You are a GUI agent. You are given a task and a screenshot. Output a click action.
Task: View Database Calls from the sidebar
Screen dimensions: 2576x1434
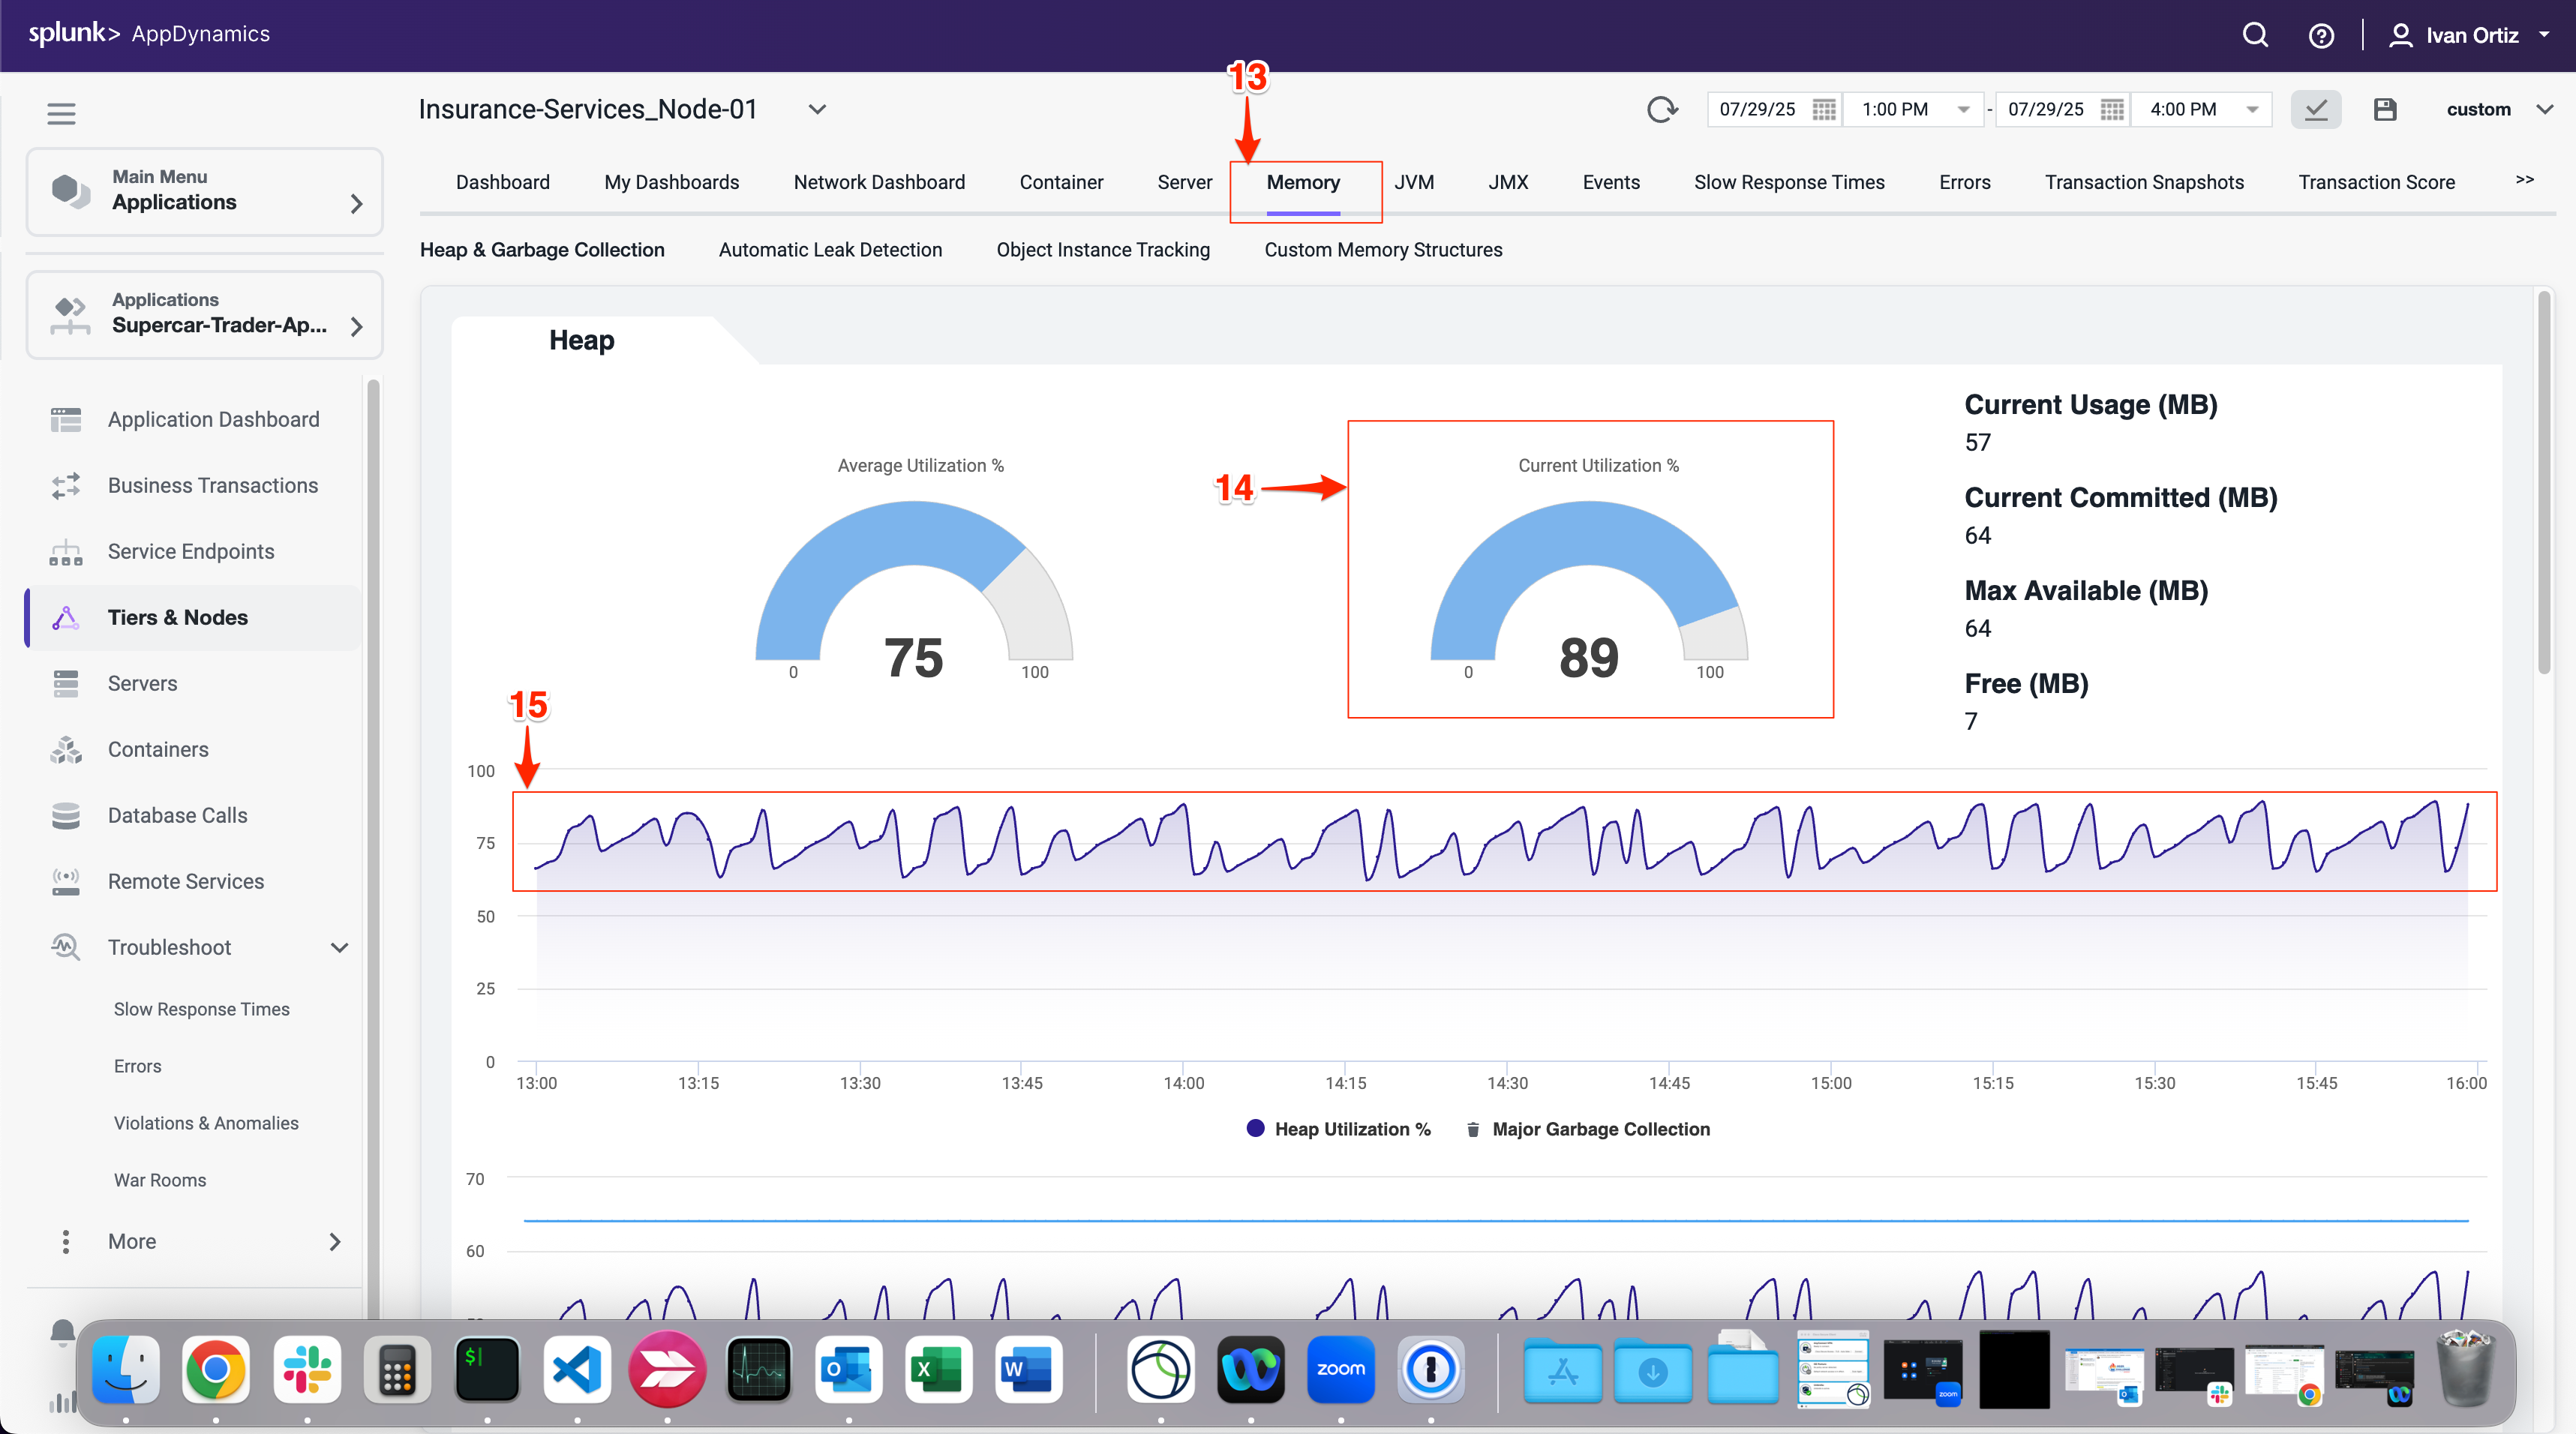tap(177, 815)
